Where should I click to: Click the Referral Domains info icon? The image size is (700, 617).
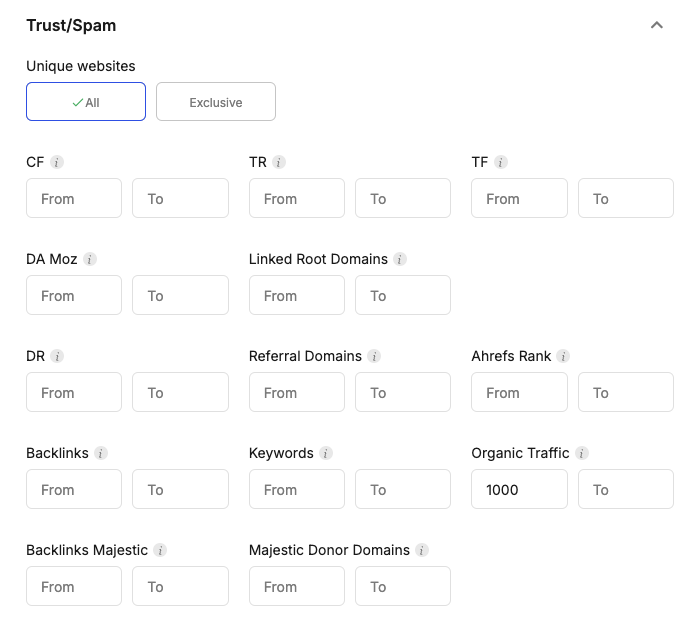coord(374,356)
